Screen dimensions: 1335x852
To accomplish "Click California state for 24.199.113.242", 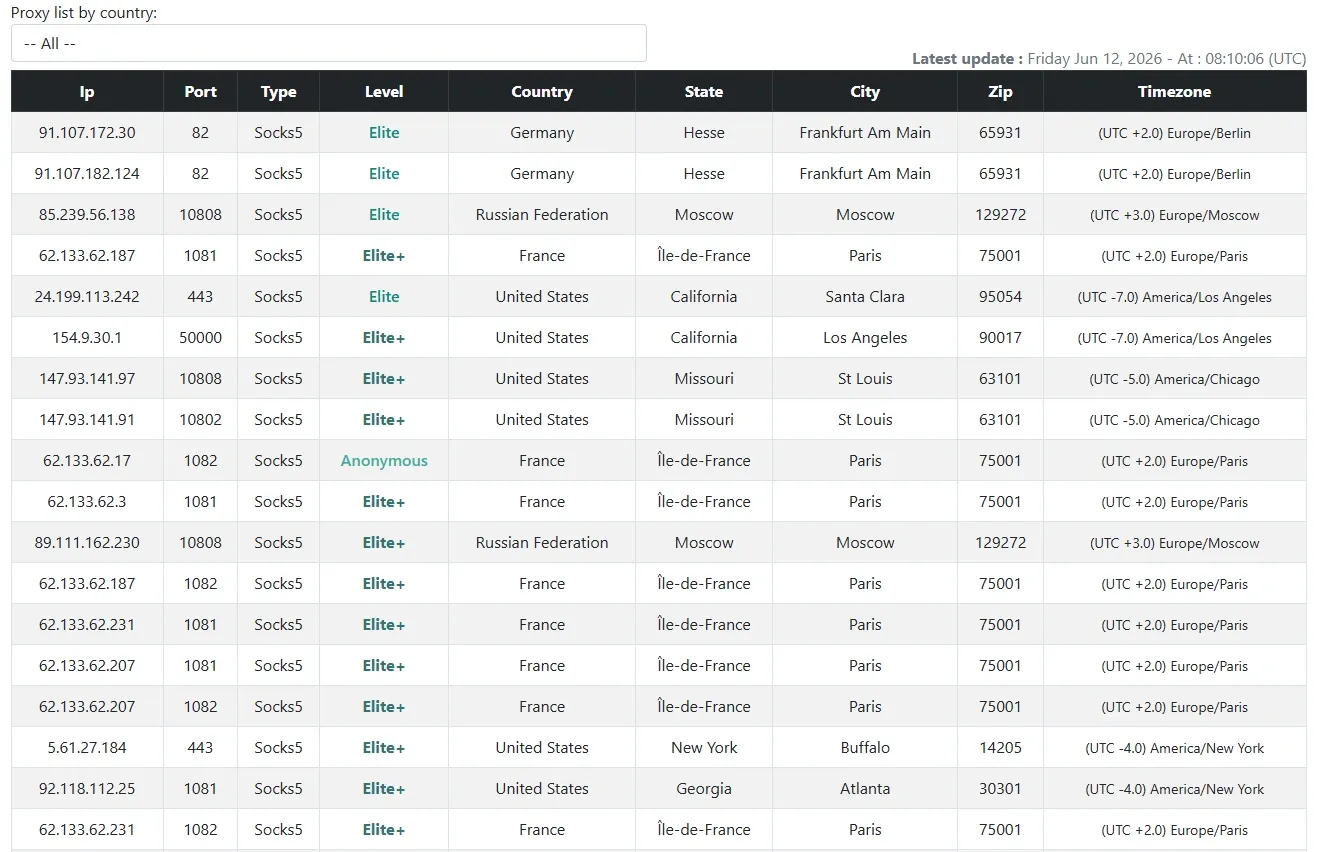I will [704, 297].
